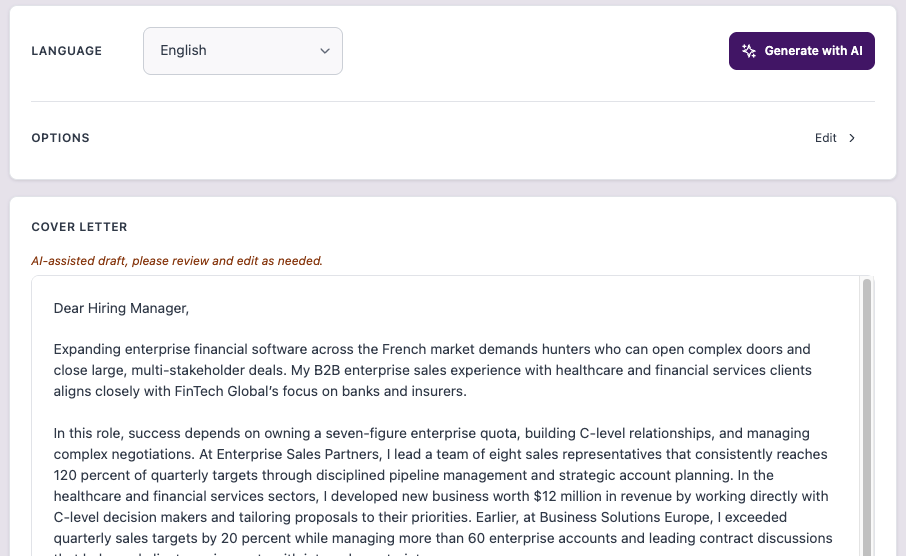The image size is (906, 556).
Task: Click the Generate with AI button label
Action: (x=813, y=51)
